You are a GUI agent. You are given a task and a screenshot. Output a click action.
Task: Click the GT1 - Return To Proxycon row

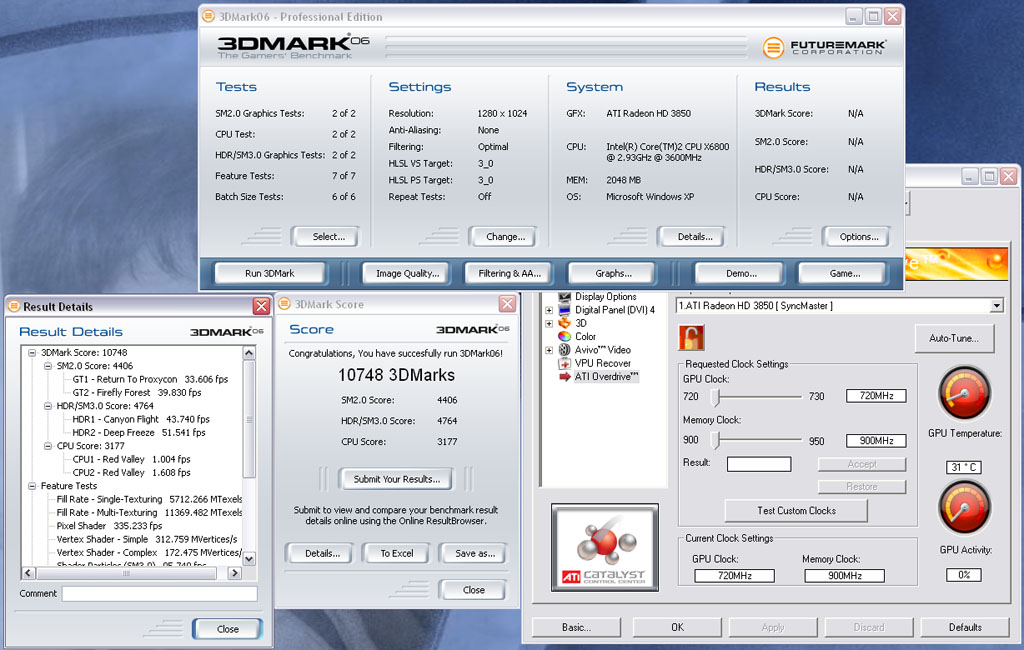point(150,379)
